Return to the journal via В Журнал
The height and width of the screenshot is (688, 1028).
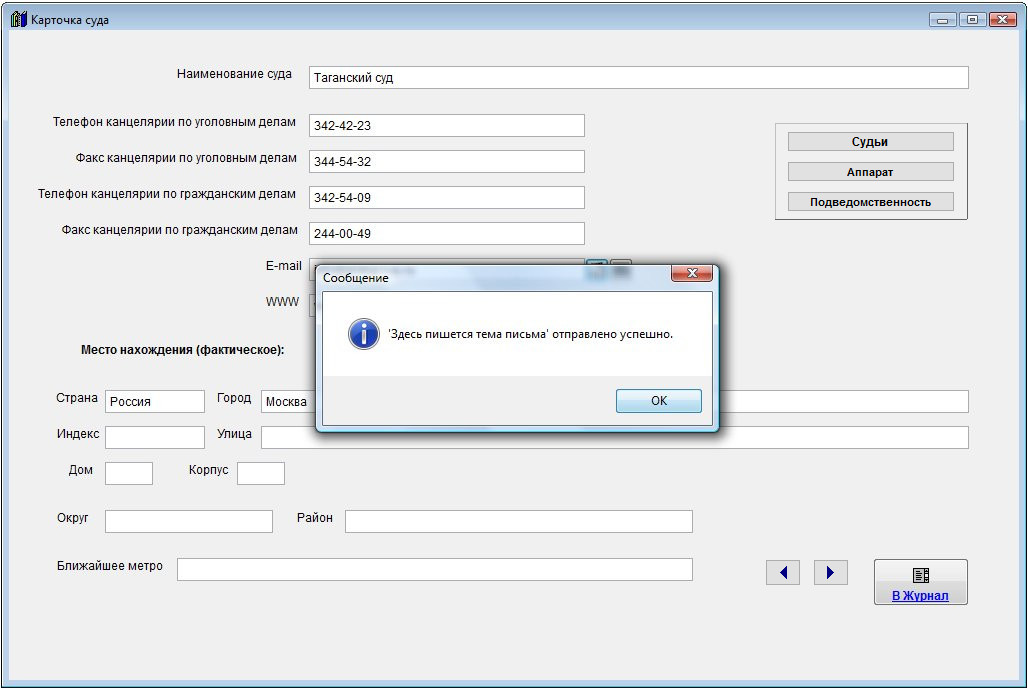pos(920,582)
